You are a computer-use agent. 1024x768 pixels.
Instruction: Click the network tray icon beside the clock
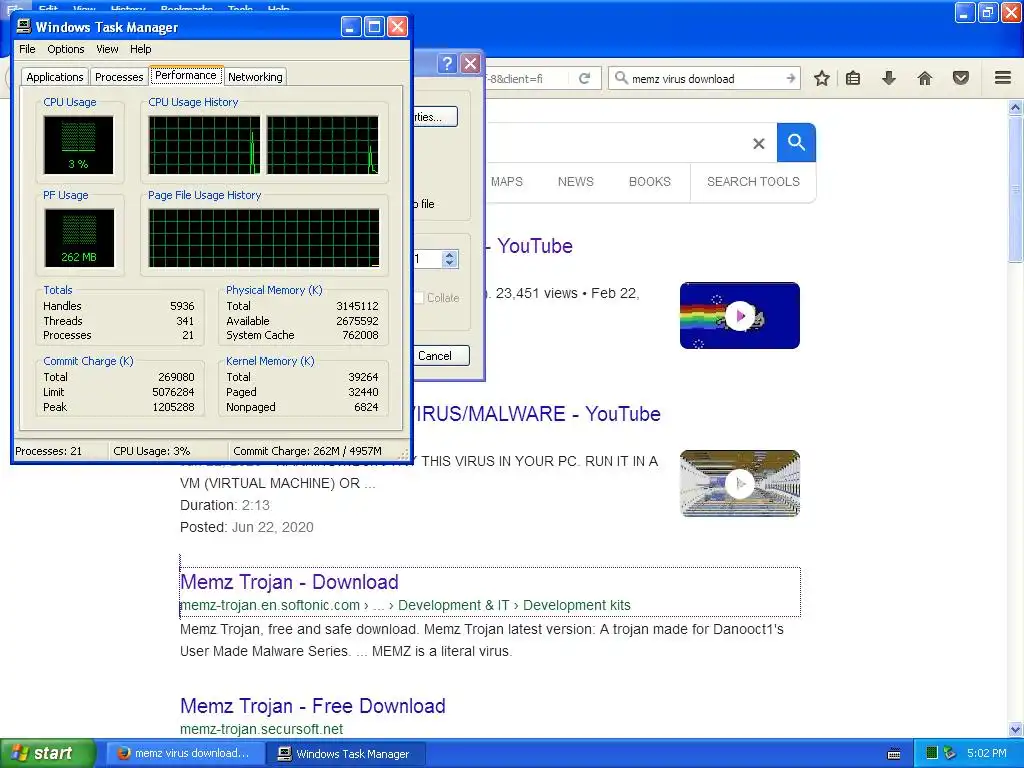point(950,753)
